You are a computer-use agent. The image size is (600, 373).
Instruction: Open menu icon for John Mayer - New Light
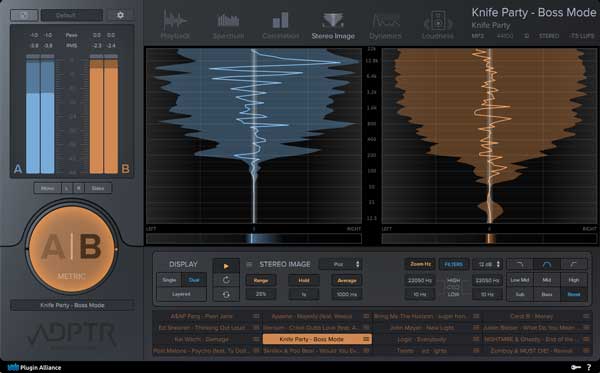(476, 328)
